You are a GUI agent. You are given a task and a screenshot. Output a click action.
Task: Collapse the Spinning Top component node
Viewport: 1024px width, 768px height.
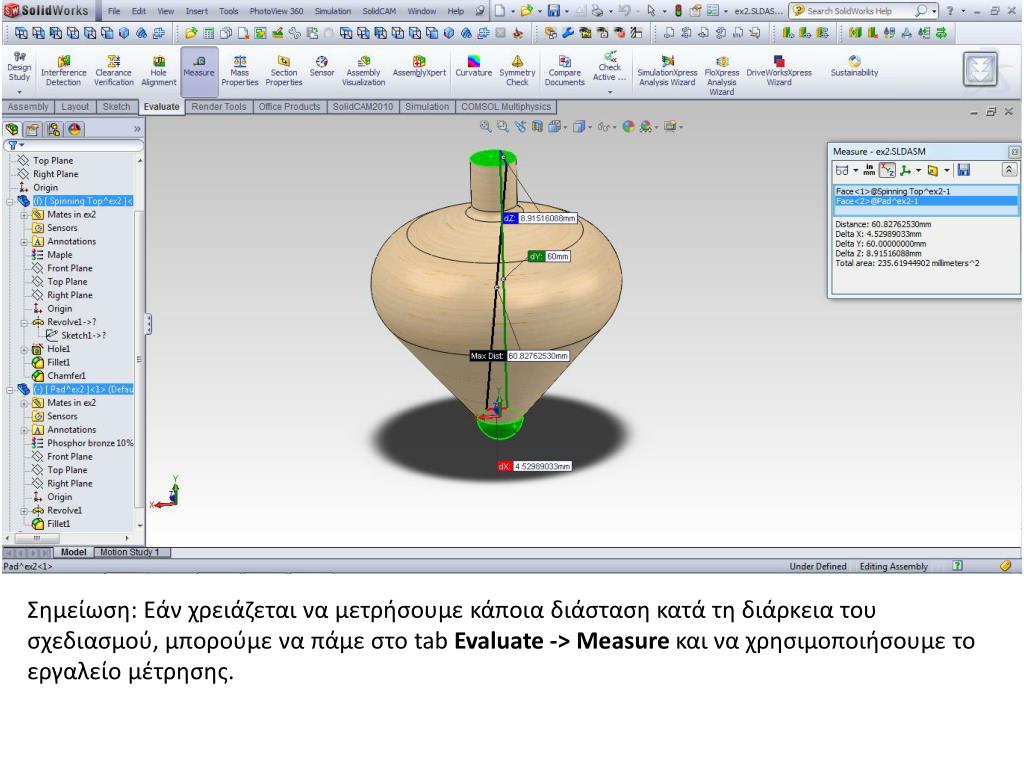tap(10, 202)
